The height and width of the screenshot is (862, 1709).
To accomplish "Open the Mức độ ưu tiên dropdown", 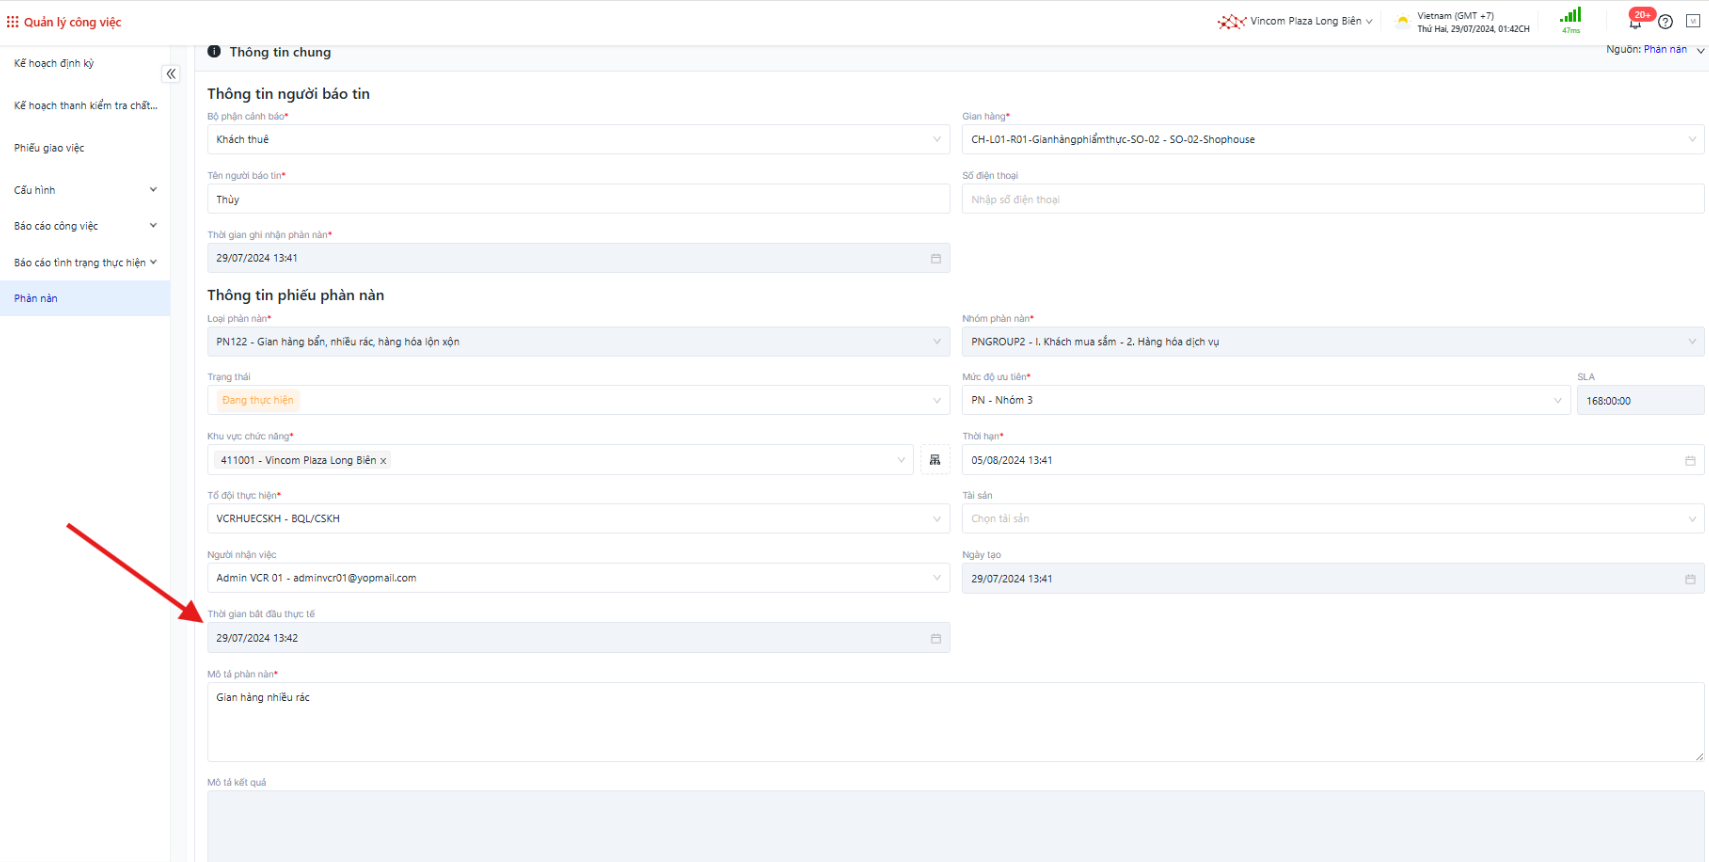I will 1265,400.
